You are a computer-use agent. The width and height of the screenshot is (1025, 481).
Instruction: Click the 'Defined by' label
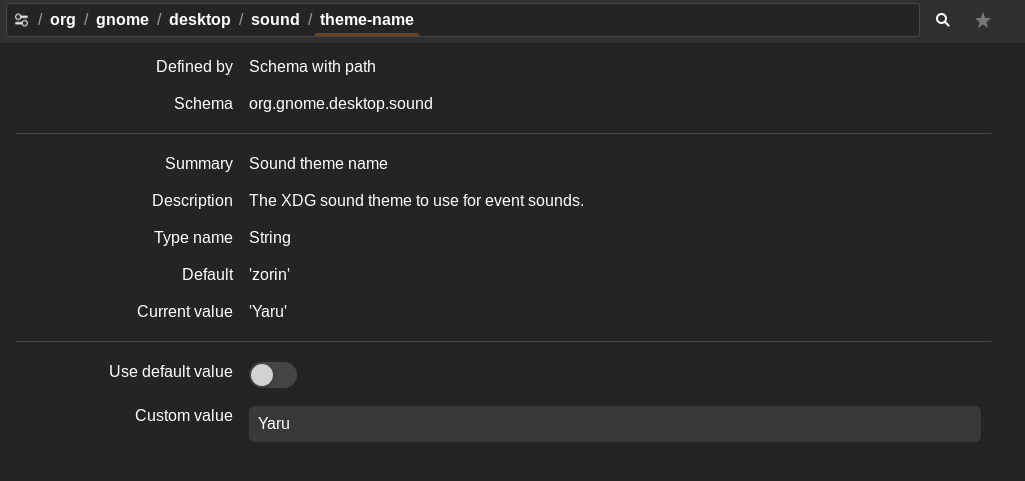(194, 67)
